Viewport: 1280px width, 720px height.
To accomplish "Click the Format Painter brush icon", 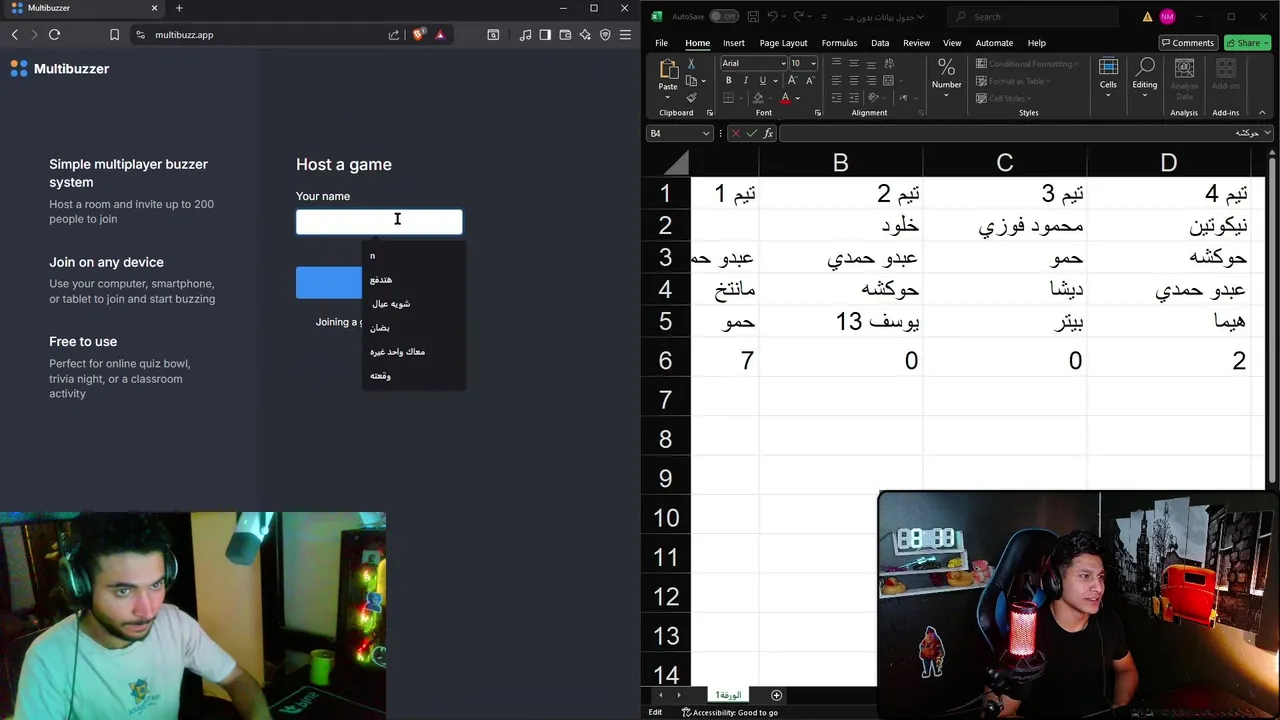I will click(x=691, y=98).
